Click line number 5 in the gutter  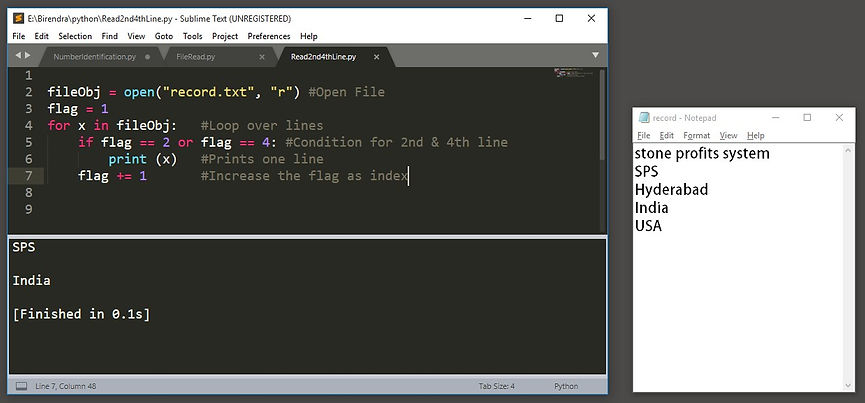pos(29,142)
